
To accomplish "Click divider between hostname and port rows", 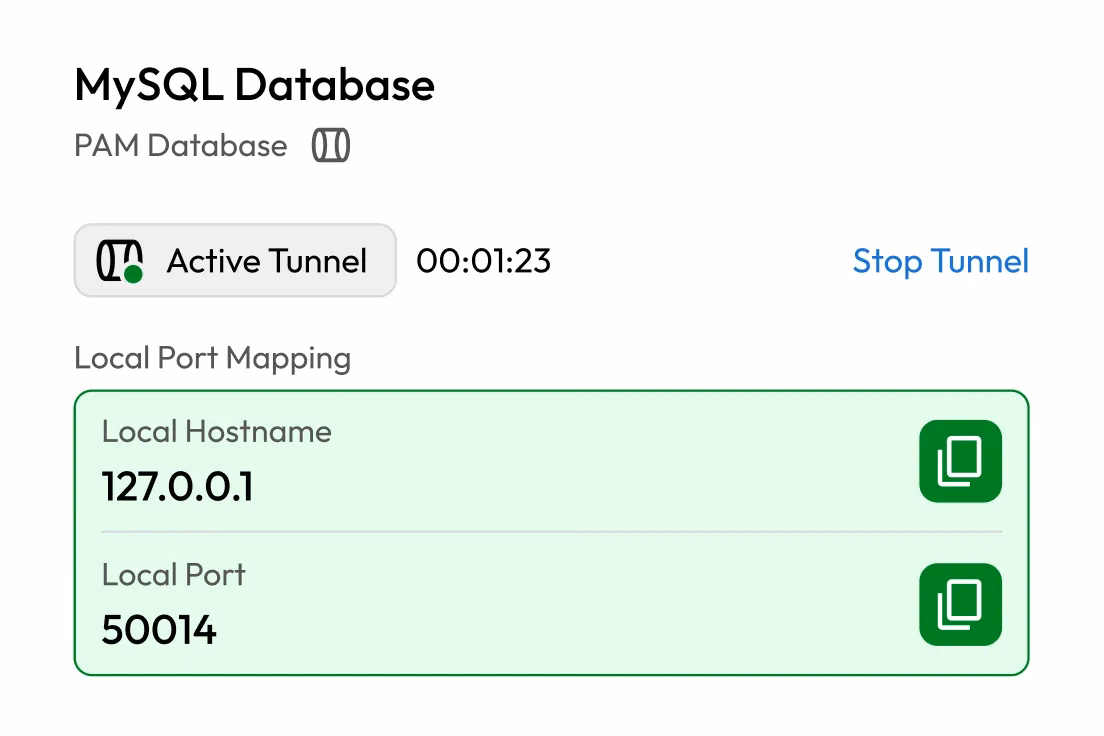I will pos(500,532).
